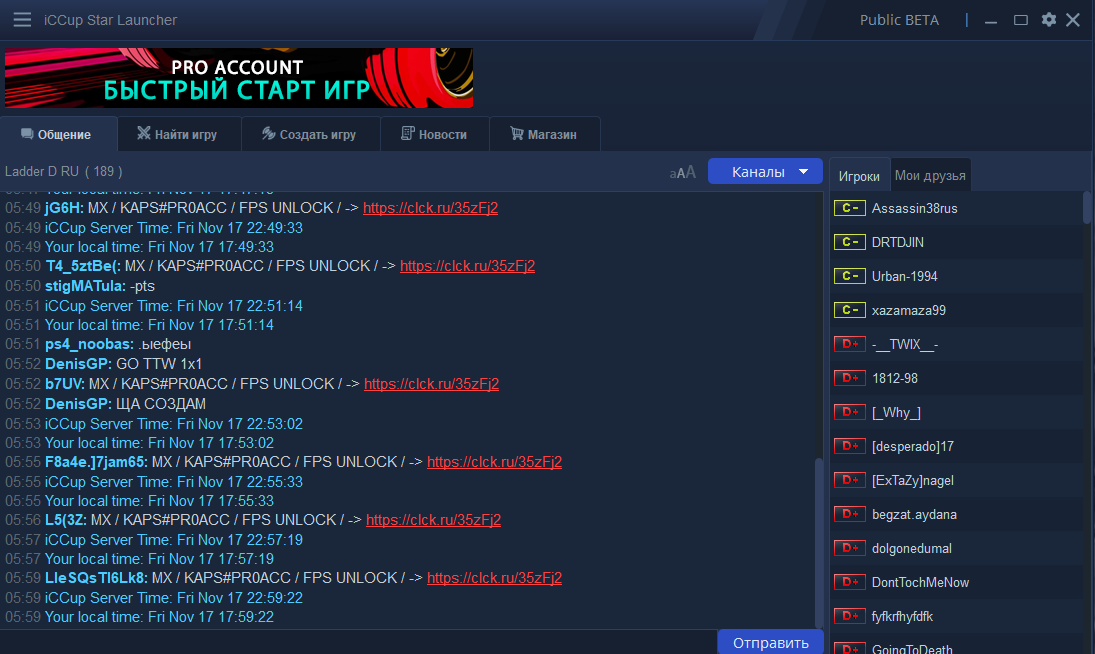
Task: Click nickname stigMATula in chat
Action: [85, 286]
